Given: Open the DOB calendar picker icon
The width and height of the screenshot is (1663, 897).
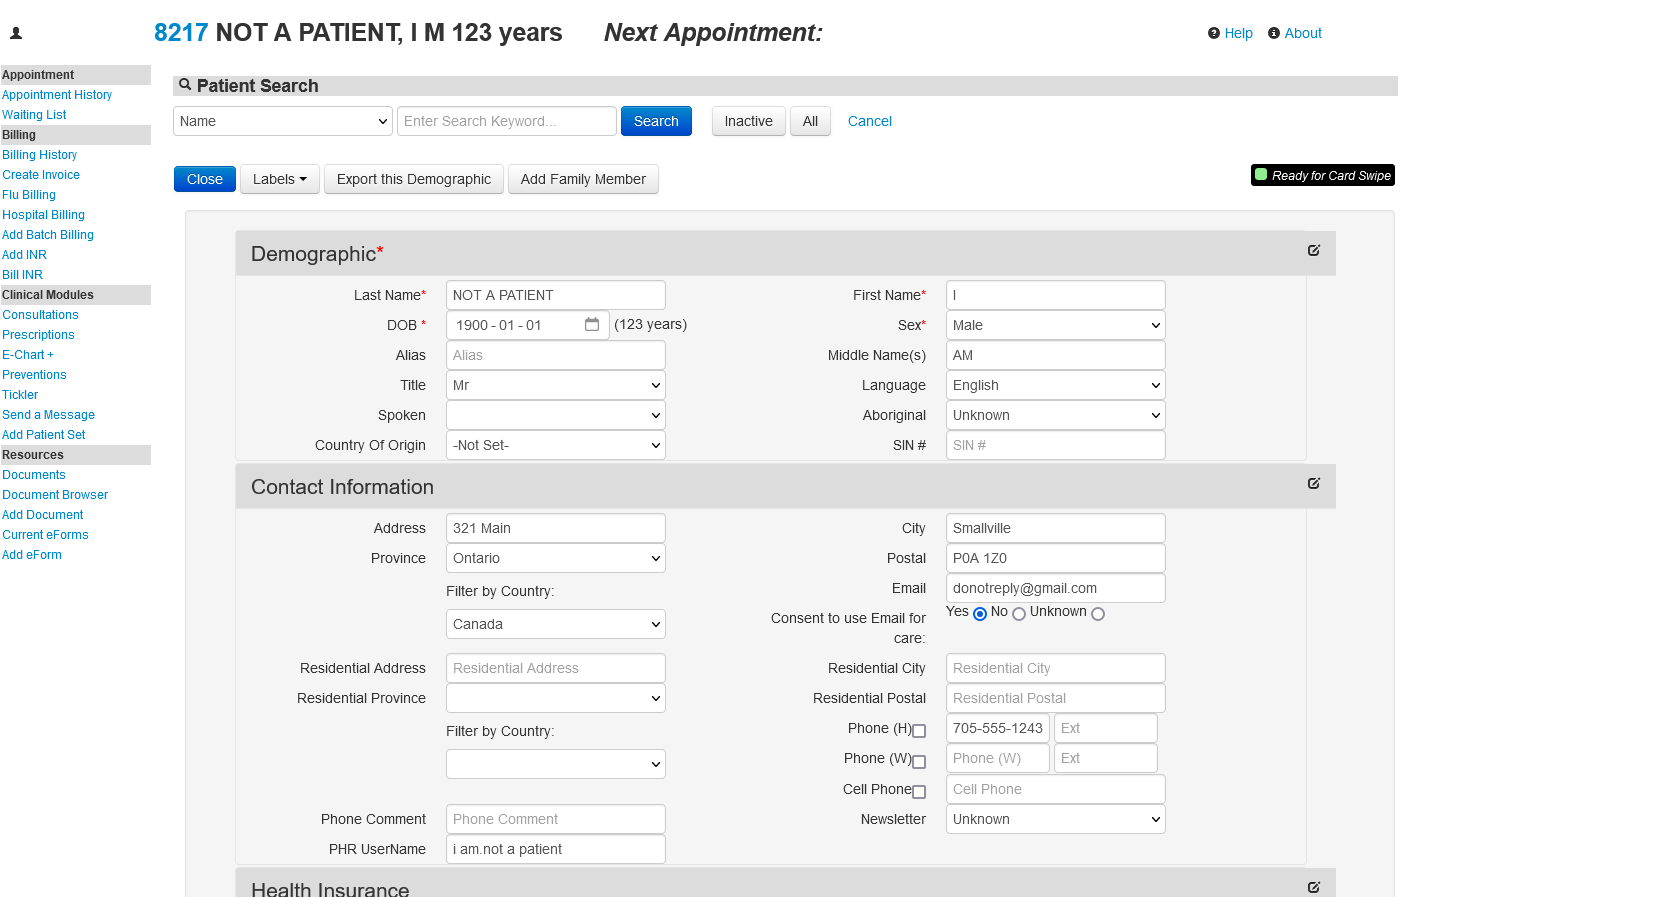Looking at the screenshot, I should coord(592,325).
